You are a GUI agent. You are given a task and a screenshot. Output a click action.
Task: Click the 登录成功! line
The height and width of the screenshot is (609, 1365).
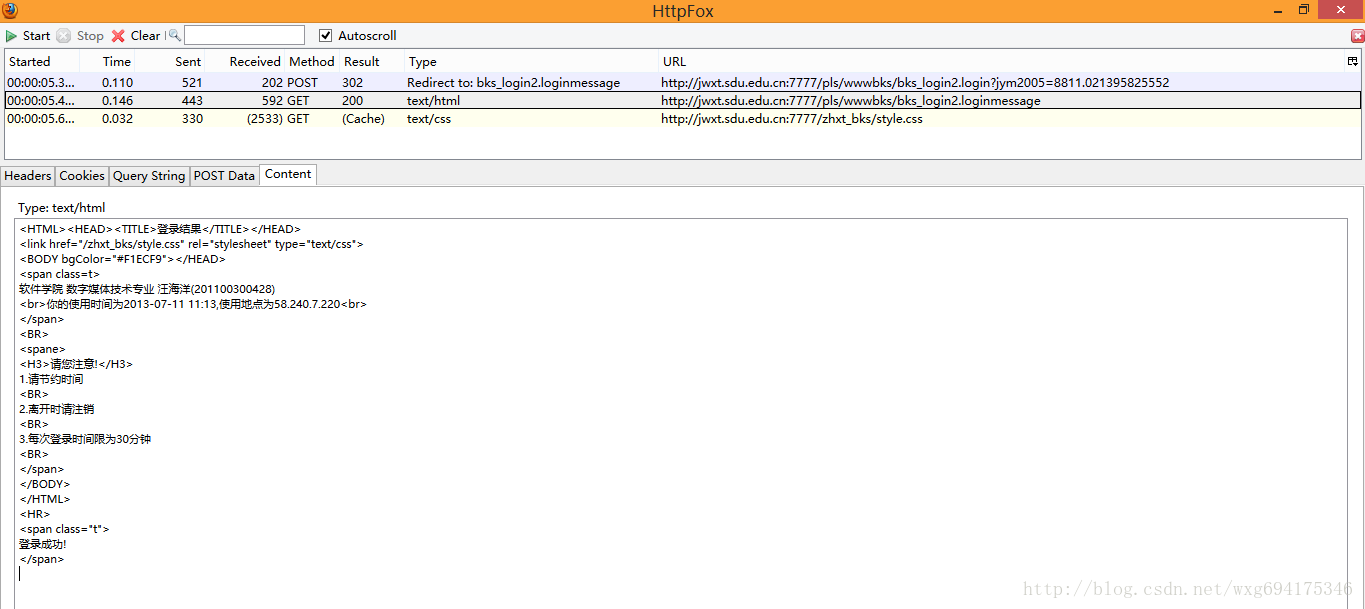pos(43,544)
